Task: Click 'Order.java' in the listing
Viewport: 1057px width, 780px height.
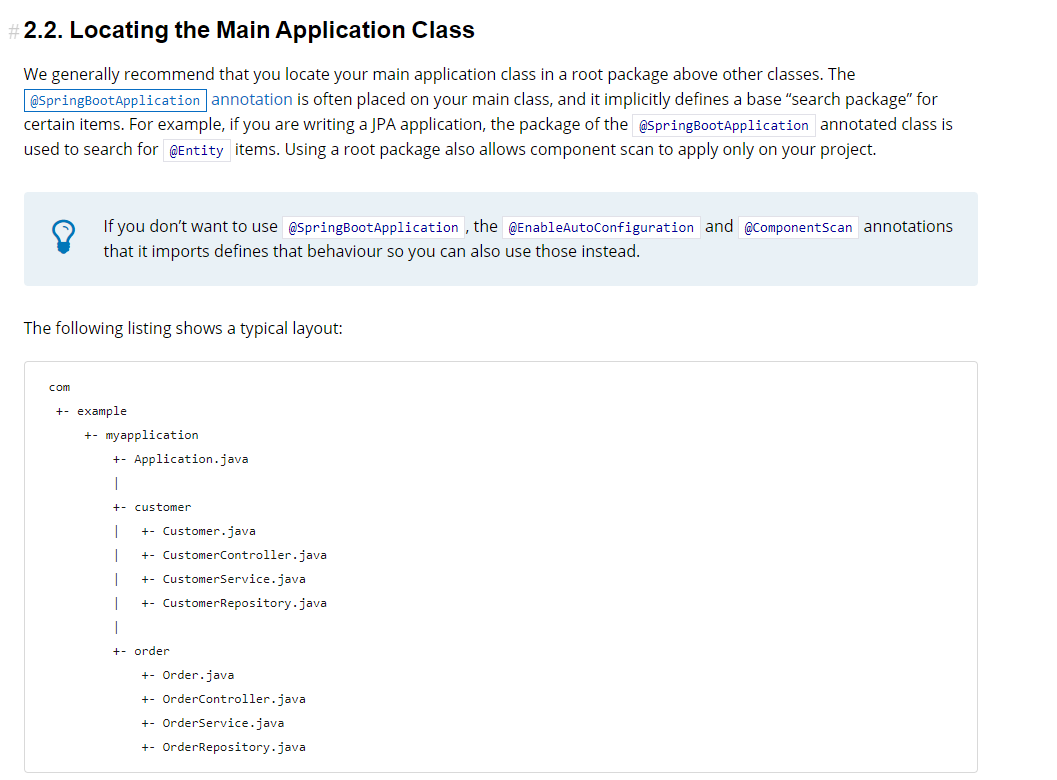Action: pos(198,675)
